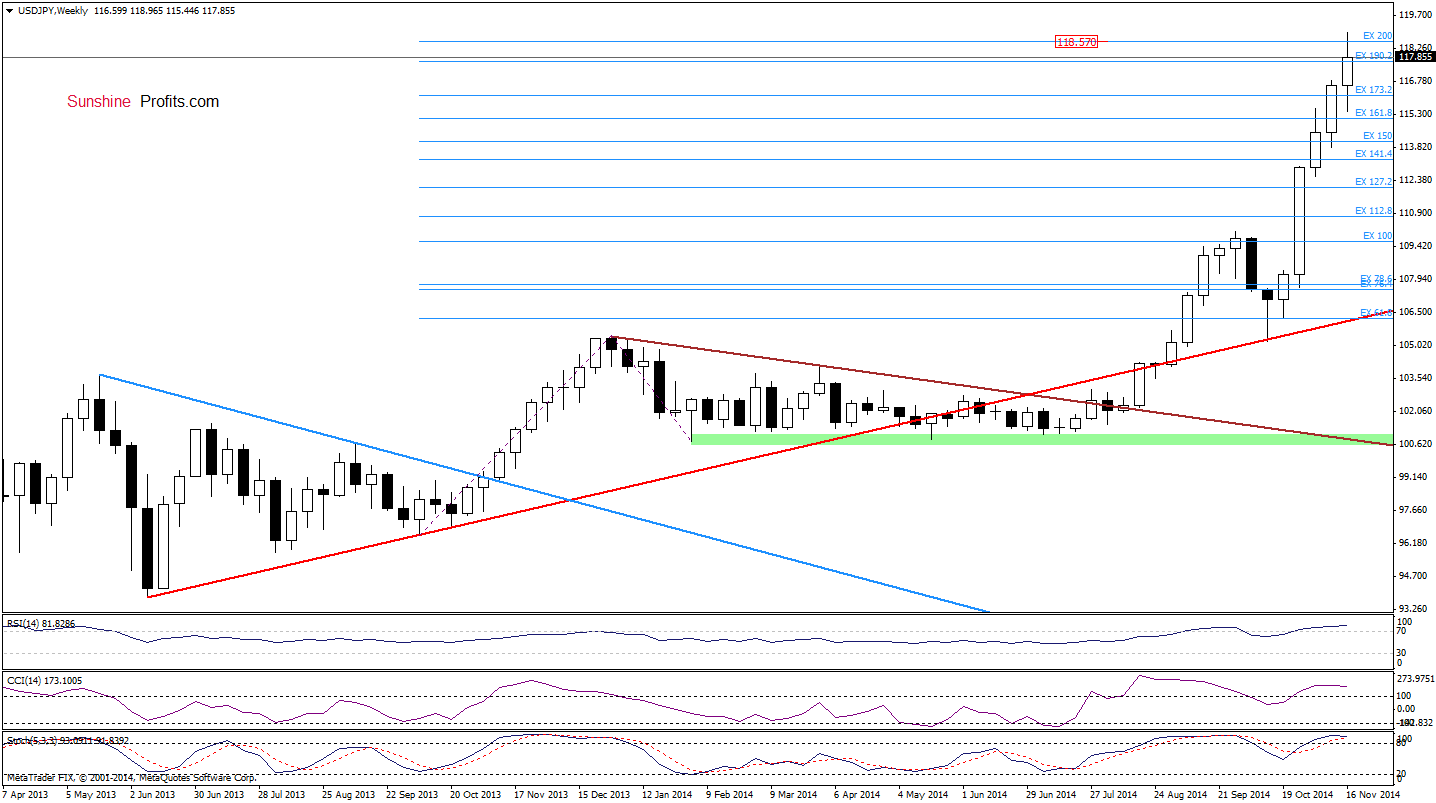Viewport: 1436px width, 803px height.
Task: Click the 16 Nov 2014 date label
Action: (1371, 796)
